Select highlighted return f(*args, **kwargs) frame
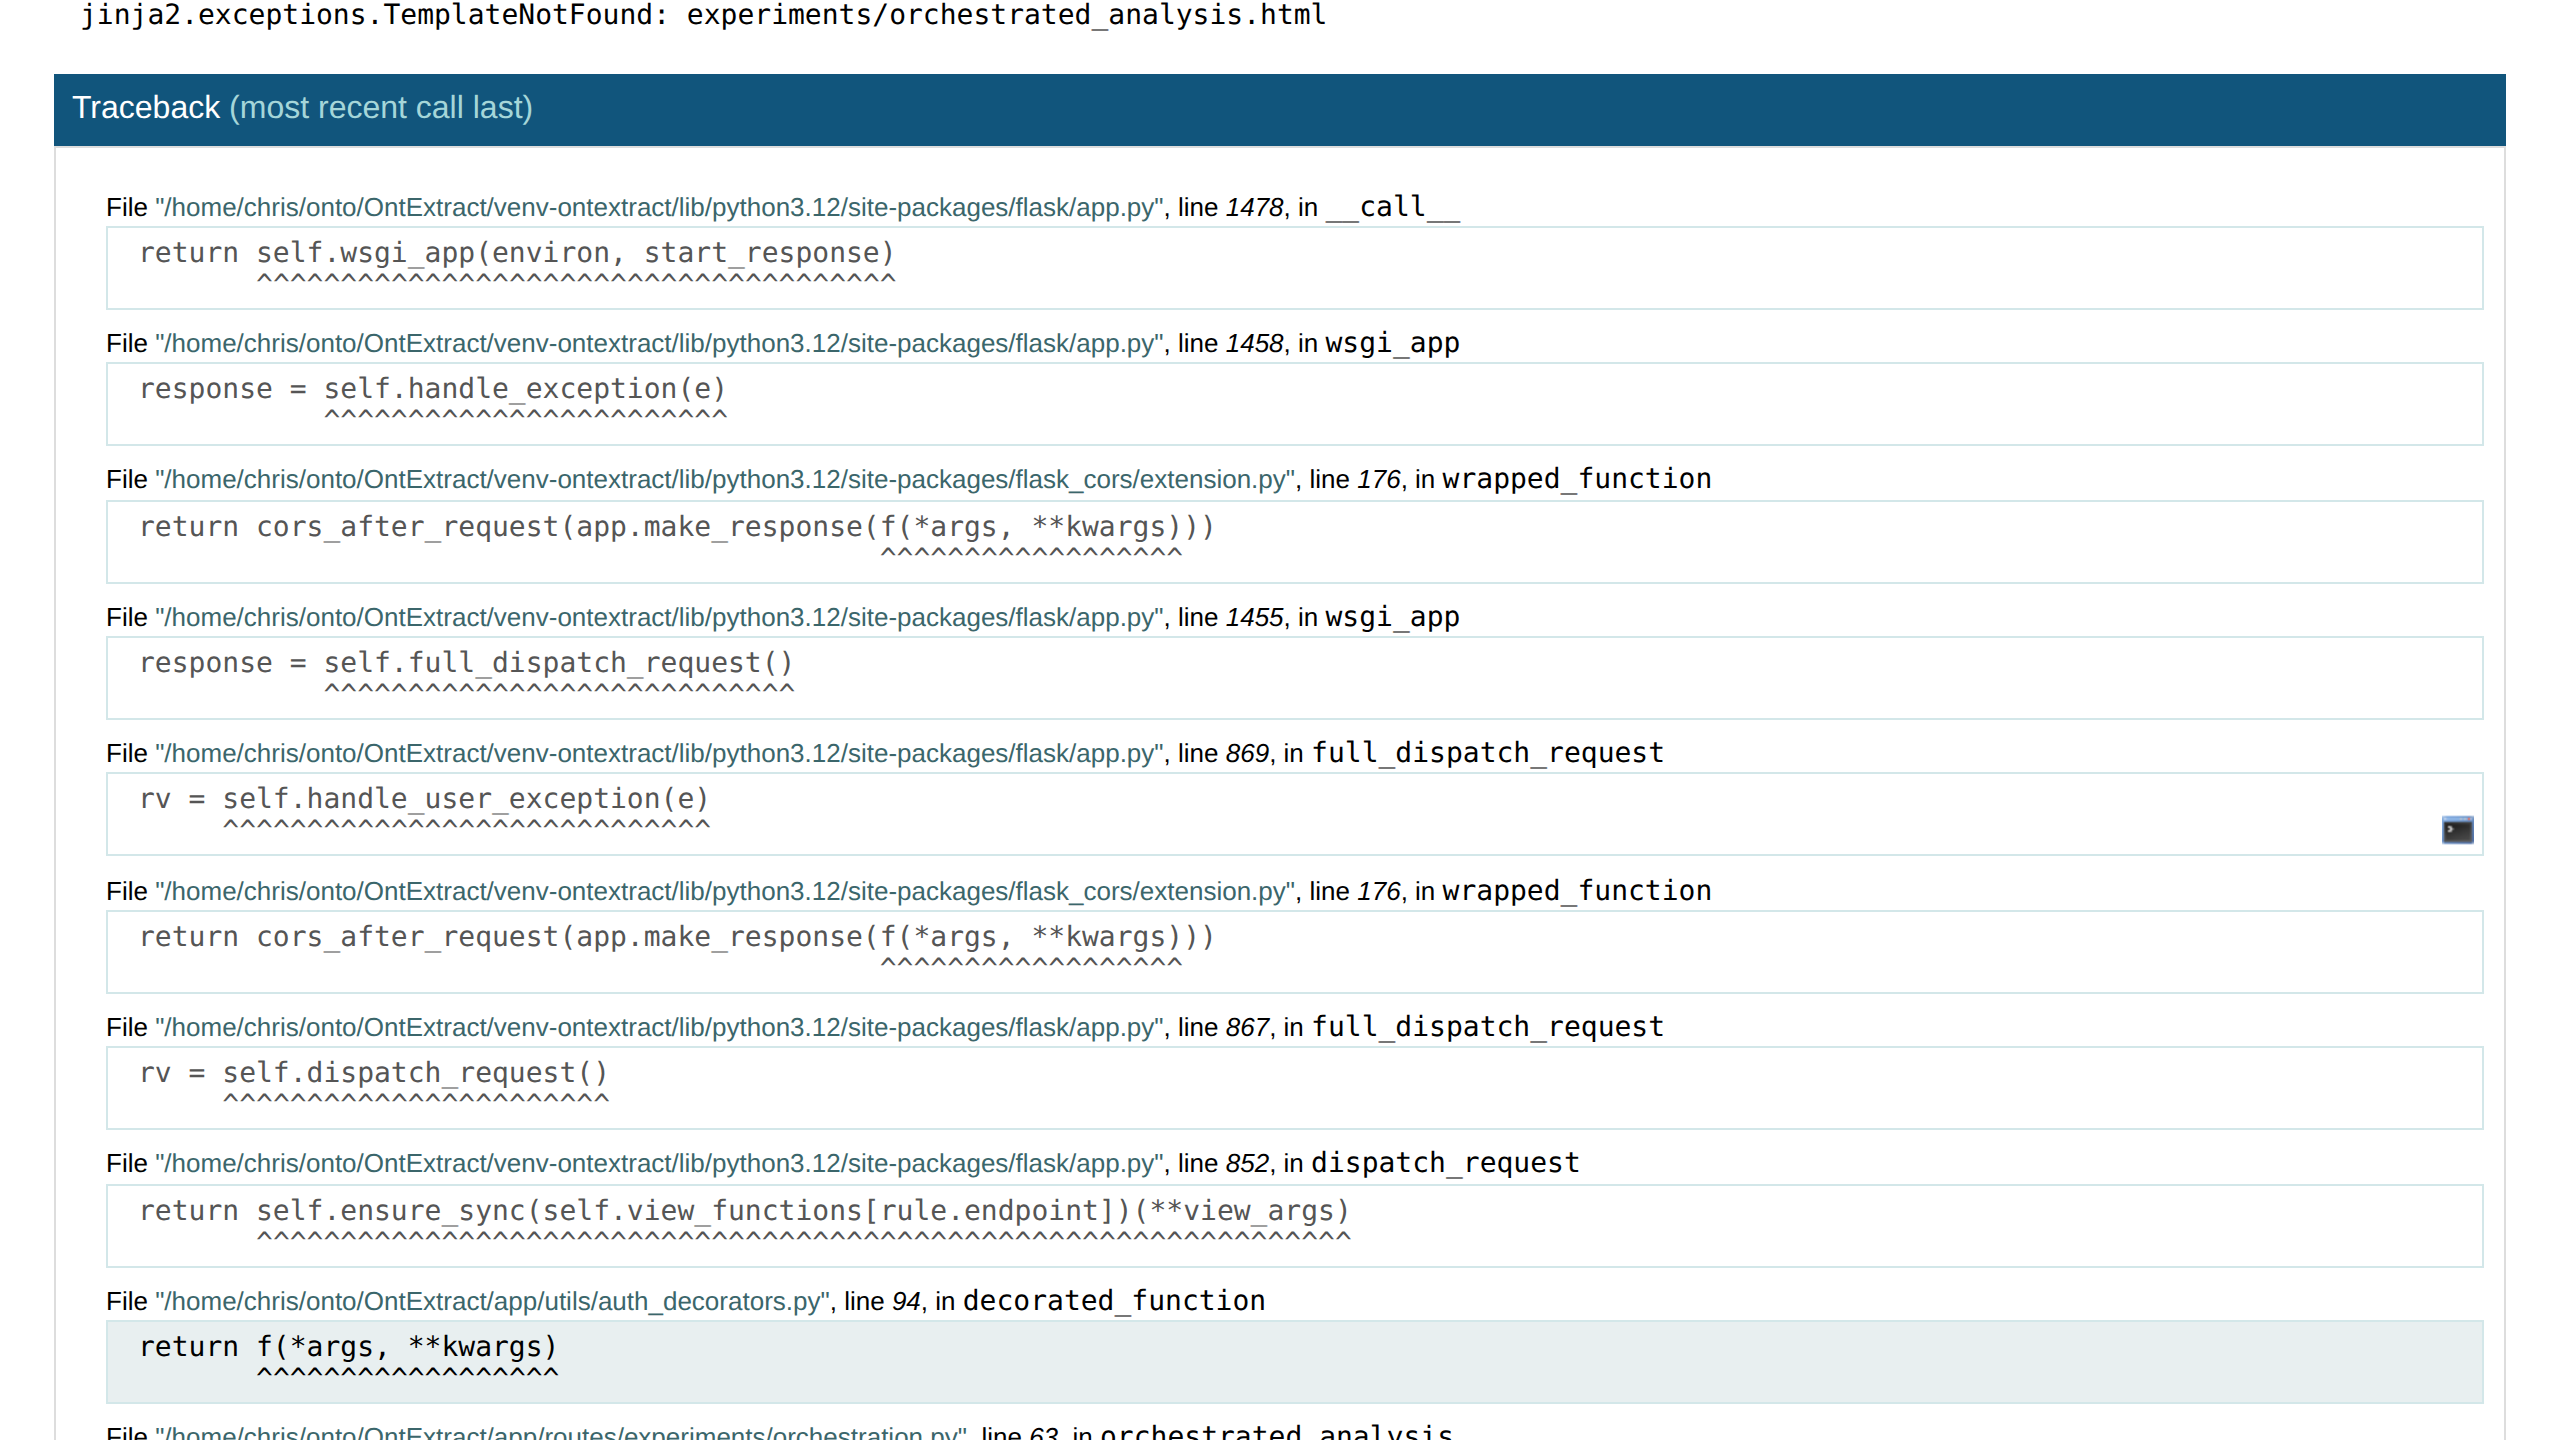2560x1440 pixels. (x=348, y=1348)
